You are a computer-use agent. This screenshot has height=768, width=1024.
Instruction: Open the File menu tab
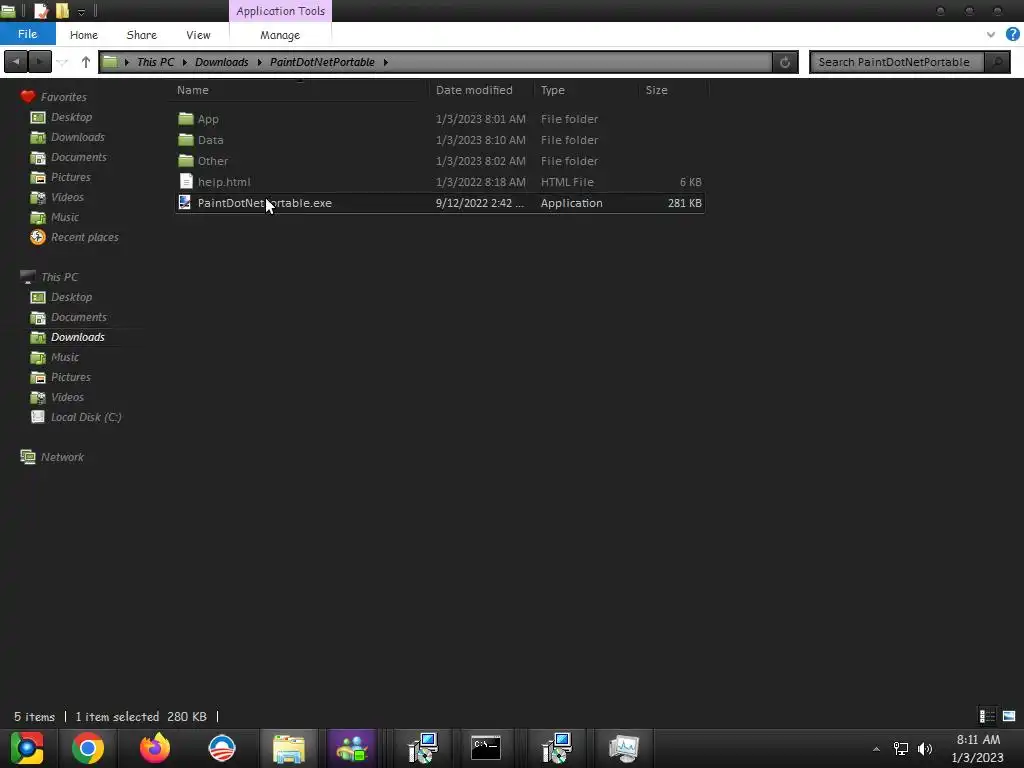coord(27,34)
